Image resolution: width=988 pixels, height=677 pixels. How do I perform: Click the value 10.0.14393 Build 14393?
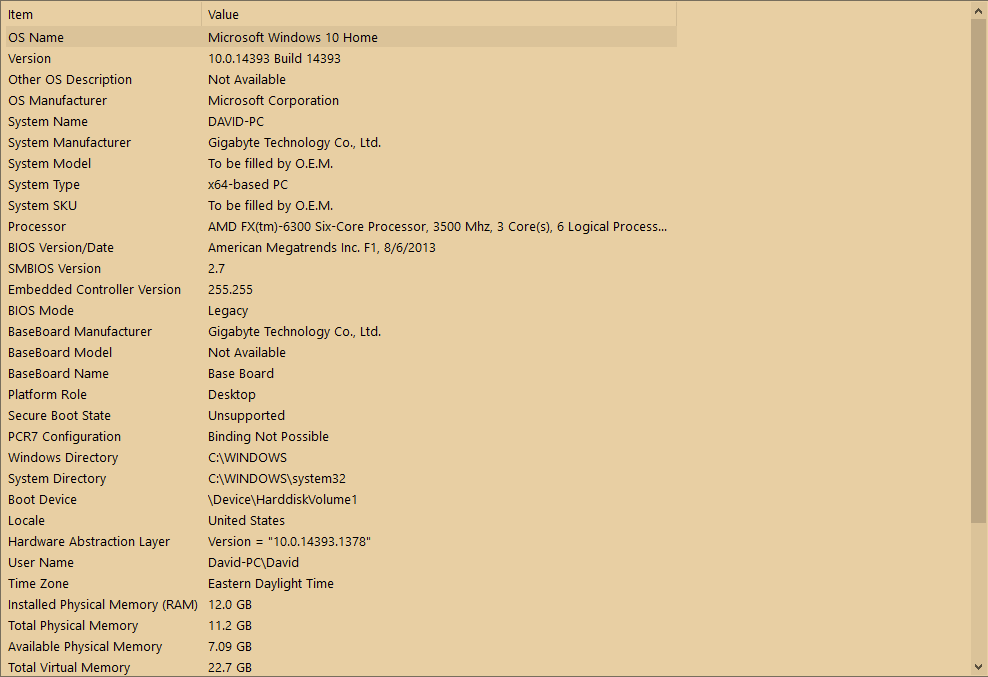coord(274,59)
